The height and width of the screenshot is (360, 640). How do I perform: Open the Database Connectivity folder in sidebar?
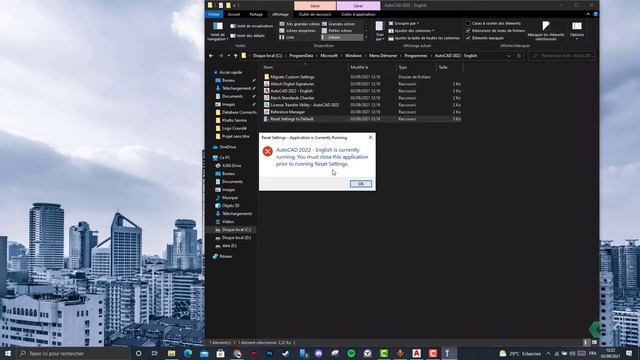(x=239, y=112)
